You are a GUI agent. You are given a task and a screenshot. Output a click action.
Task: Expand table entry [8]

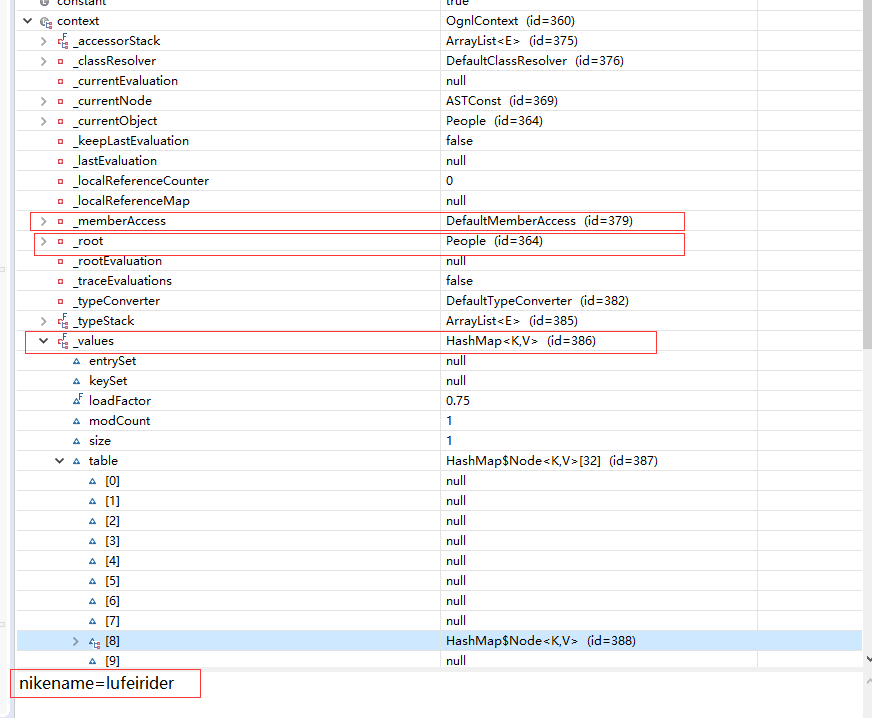(76, 641)
